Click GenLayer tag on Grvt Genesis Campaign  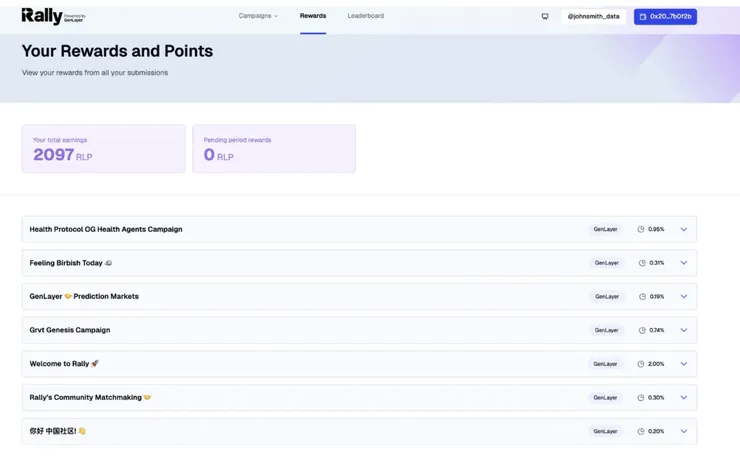(x=606, y=330)
